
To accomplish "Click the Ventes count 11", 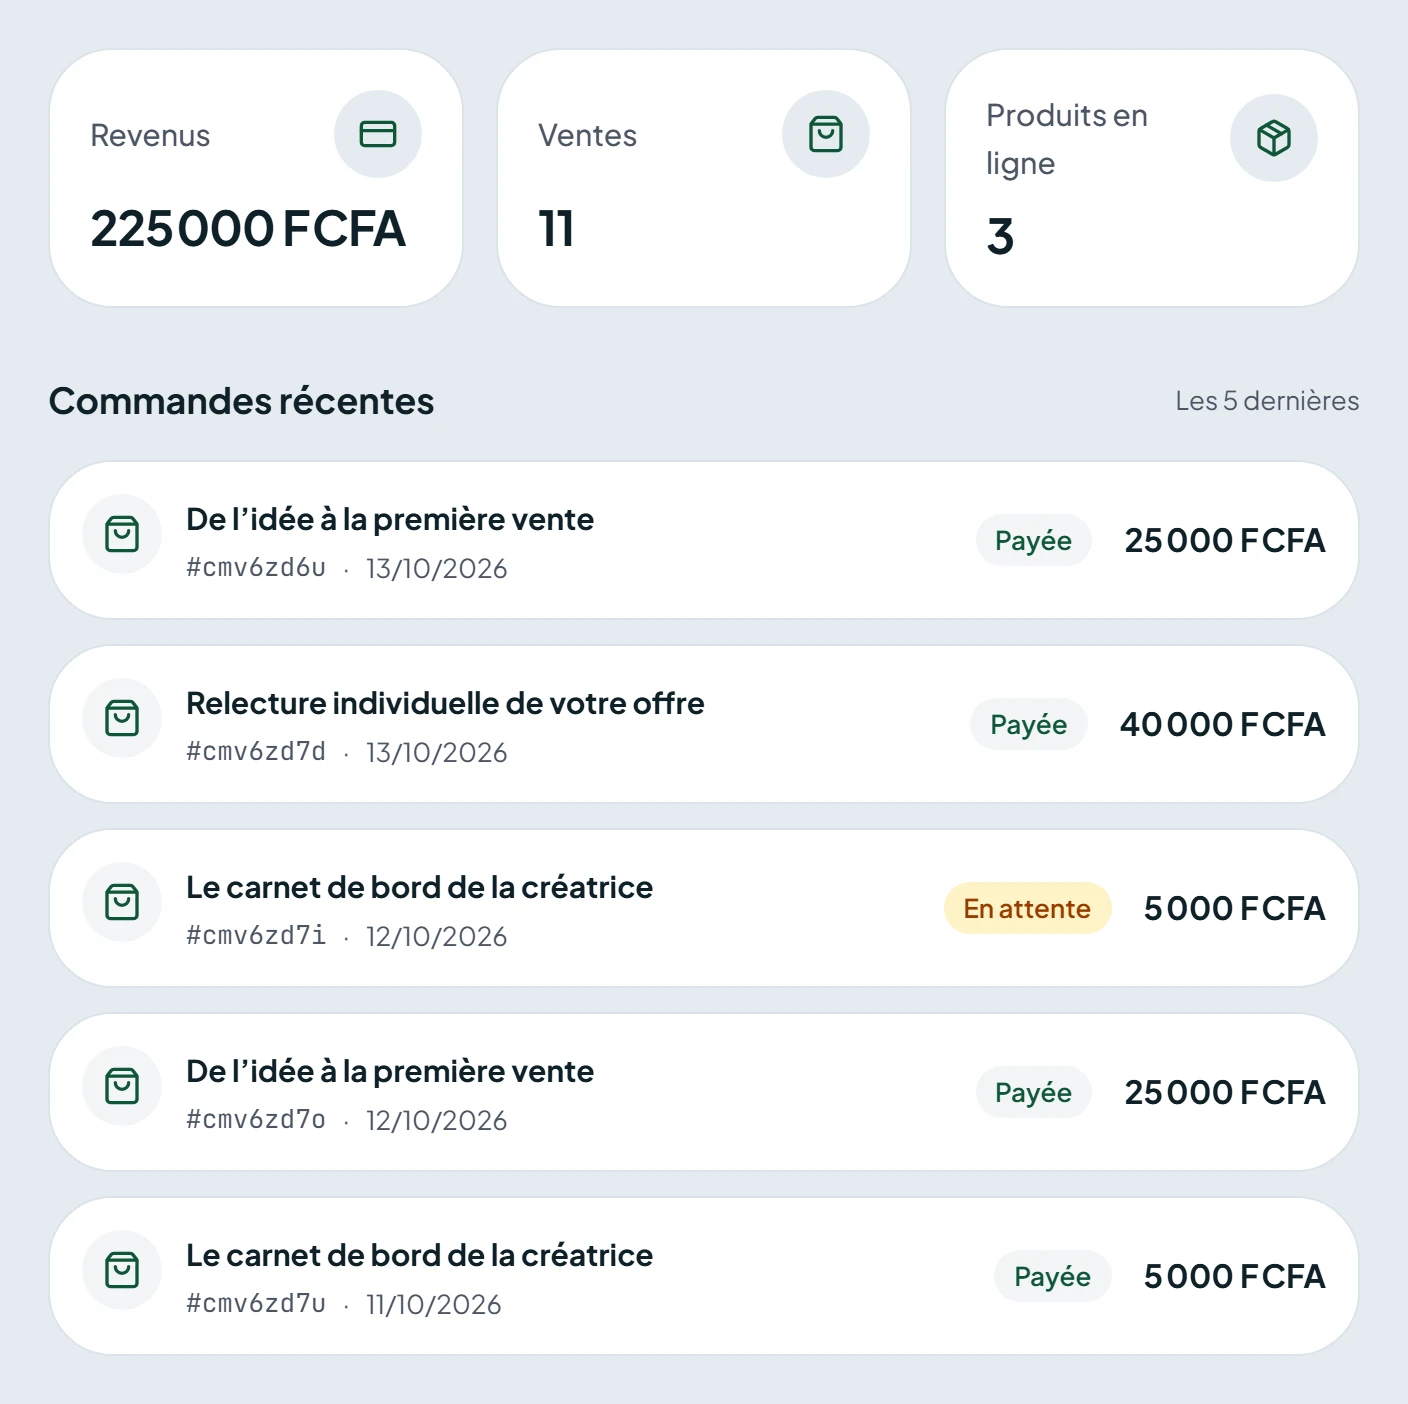I will point(556,229).
